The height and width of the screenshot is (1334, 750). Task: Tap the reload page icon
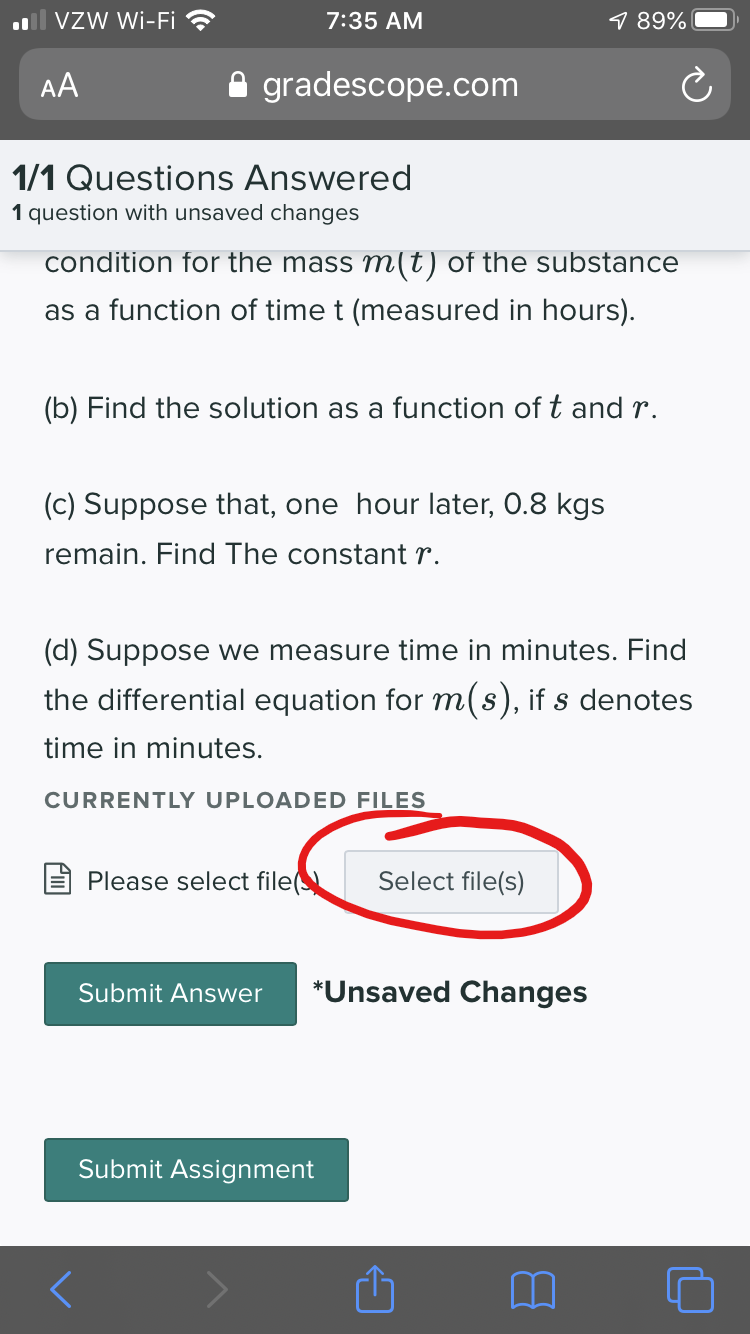click(x=695, y=86)
